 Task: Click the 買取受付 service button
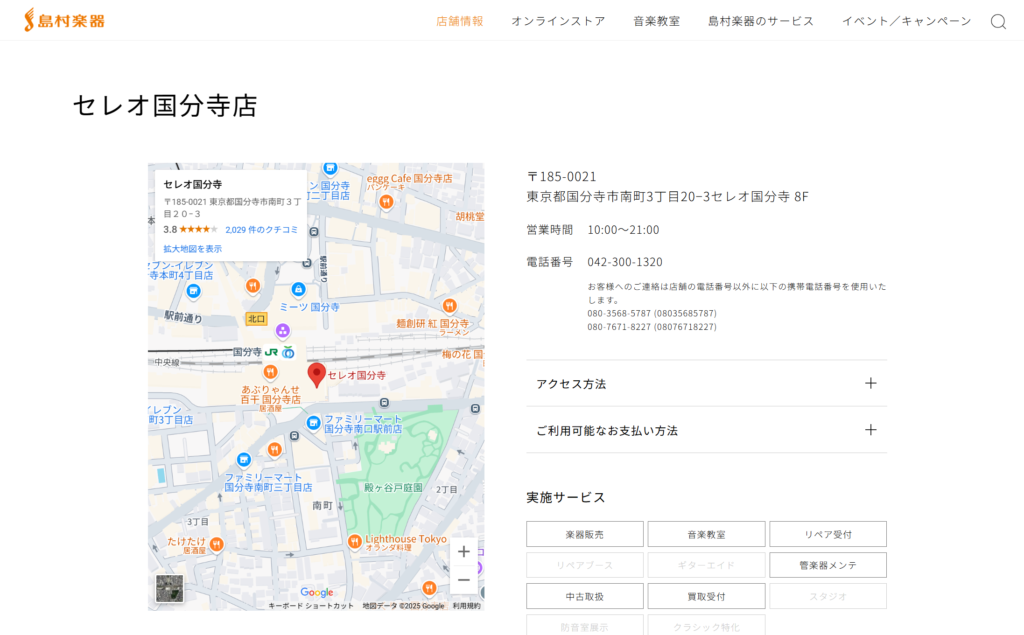(706, 596)
